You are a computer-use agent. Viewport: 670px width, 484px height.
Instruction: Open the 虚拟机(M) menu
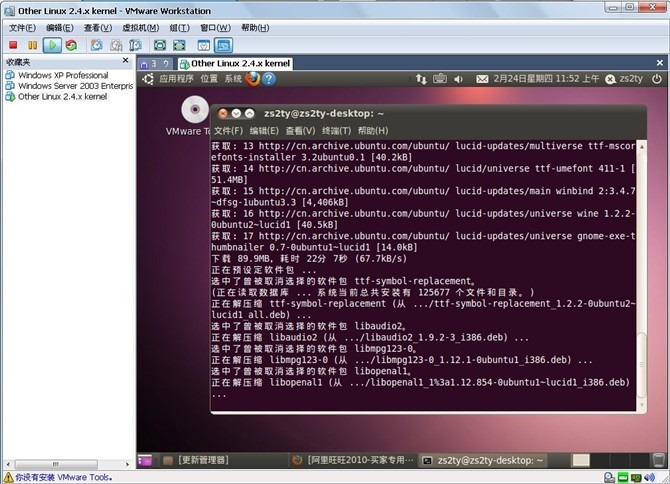click(141, 28)
